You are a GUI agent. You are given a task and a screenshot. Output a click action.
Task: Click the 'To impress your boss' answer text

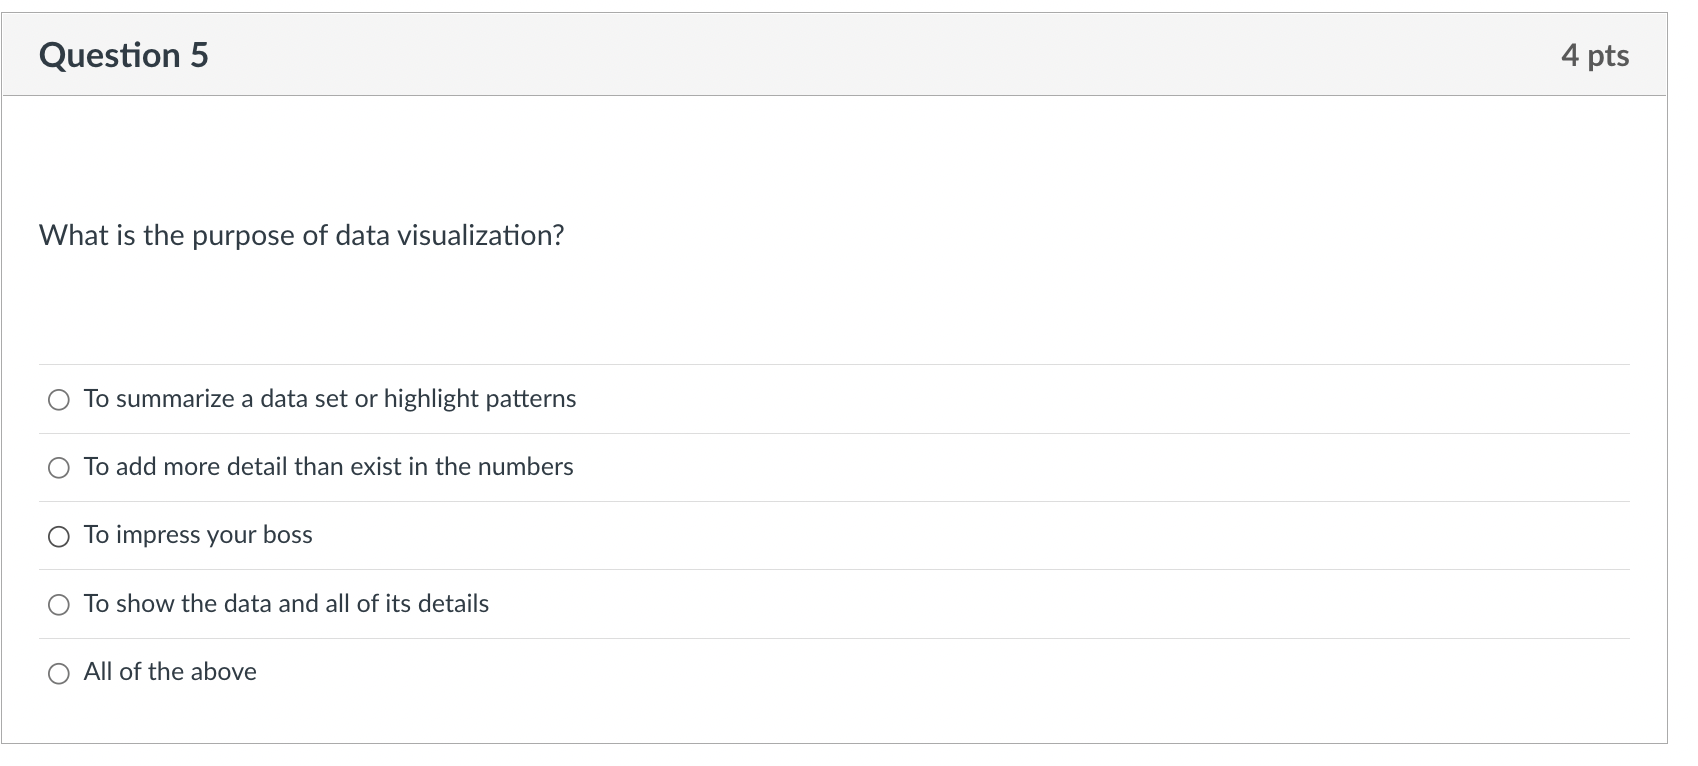point(198,535)
